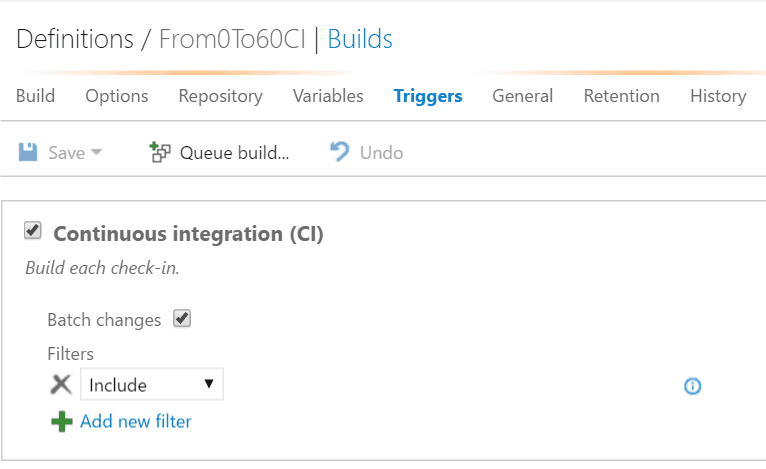Expand the Save dropdown arrow
This screenshot has width=766, height=469.
pos(97,152)
